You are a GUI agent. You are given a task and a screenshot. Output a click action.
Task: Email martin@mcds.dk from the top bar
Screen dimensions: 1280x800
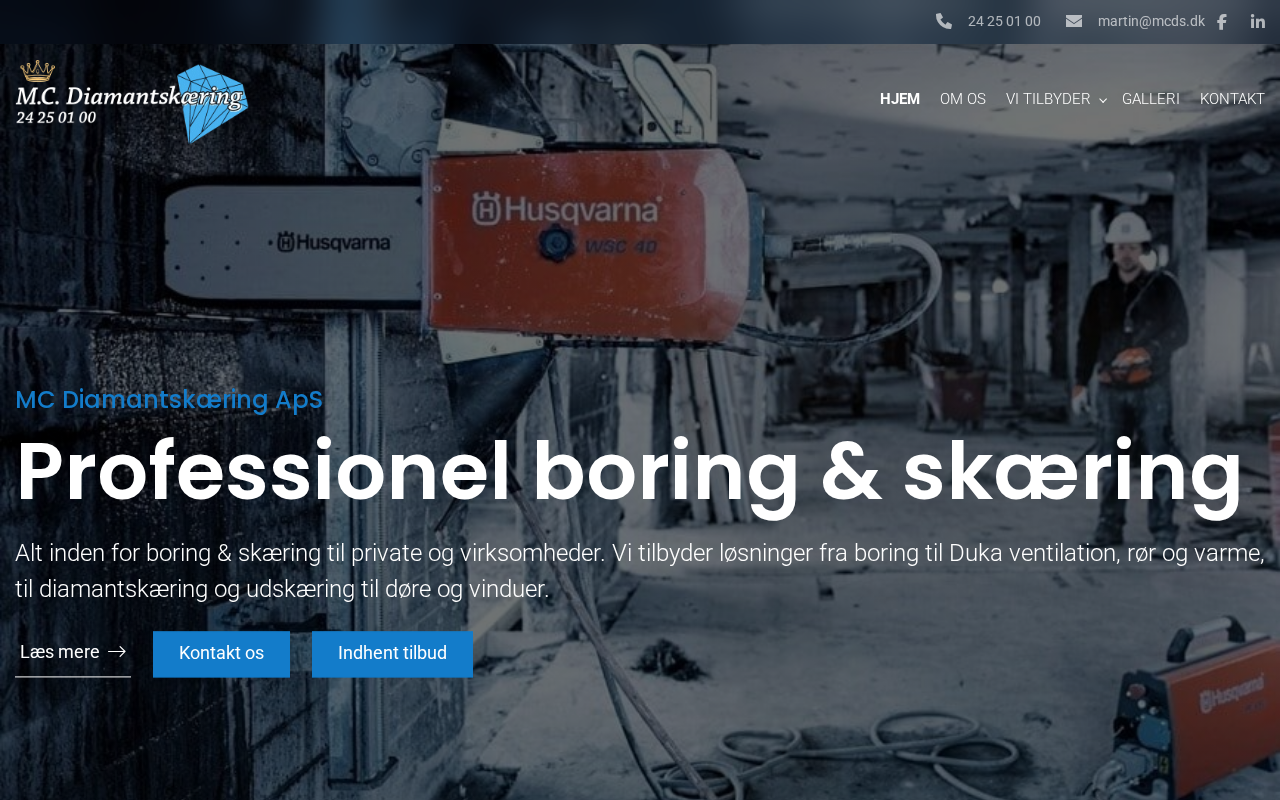pos(1151,21)
